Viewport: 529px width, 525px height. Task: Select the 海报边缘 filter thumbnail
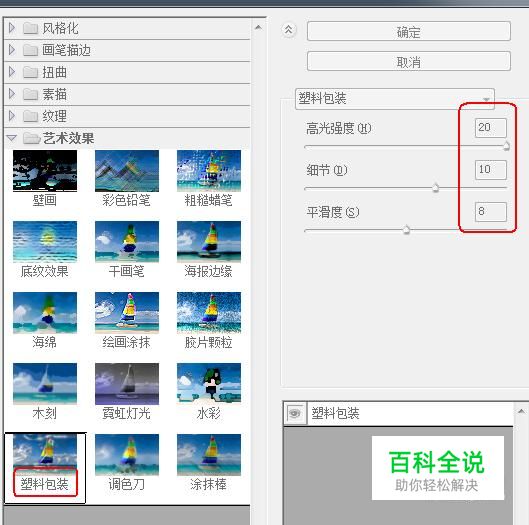coord(209,242)
